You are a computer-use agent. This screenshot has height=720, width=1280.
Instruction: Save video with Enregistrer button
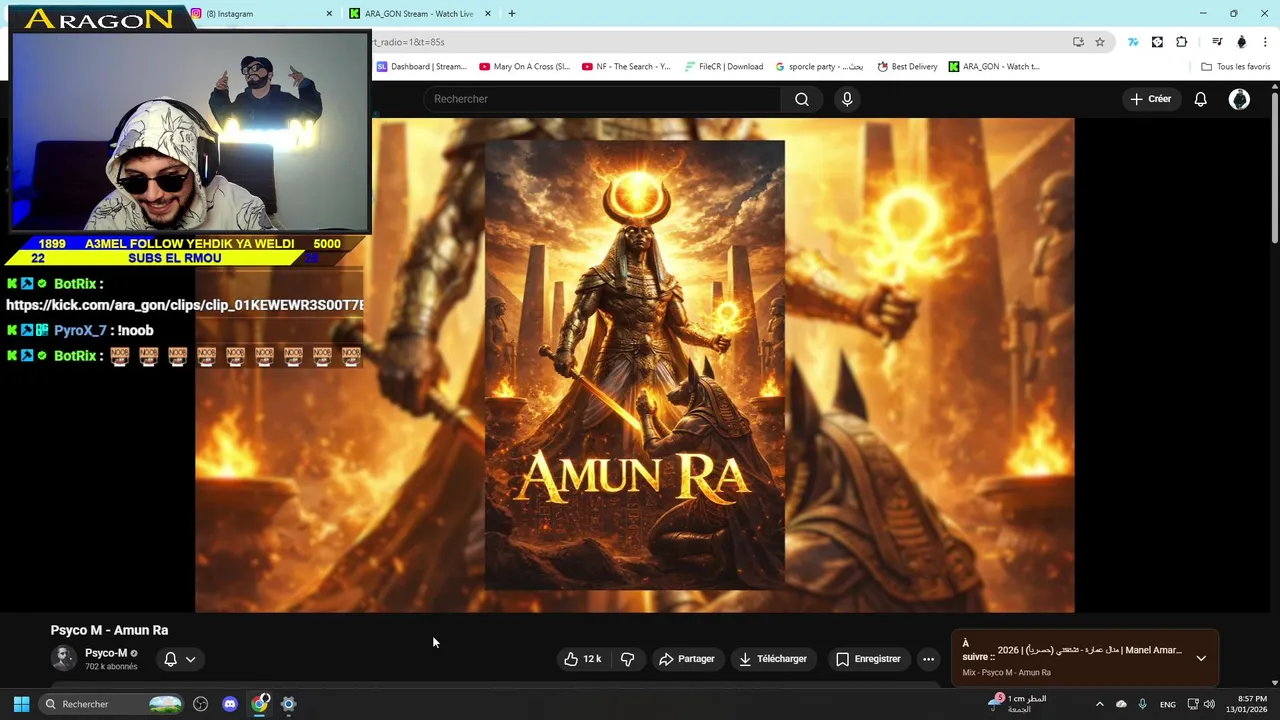click(868, 659)
